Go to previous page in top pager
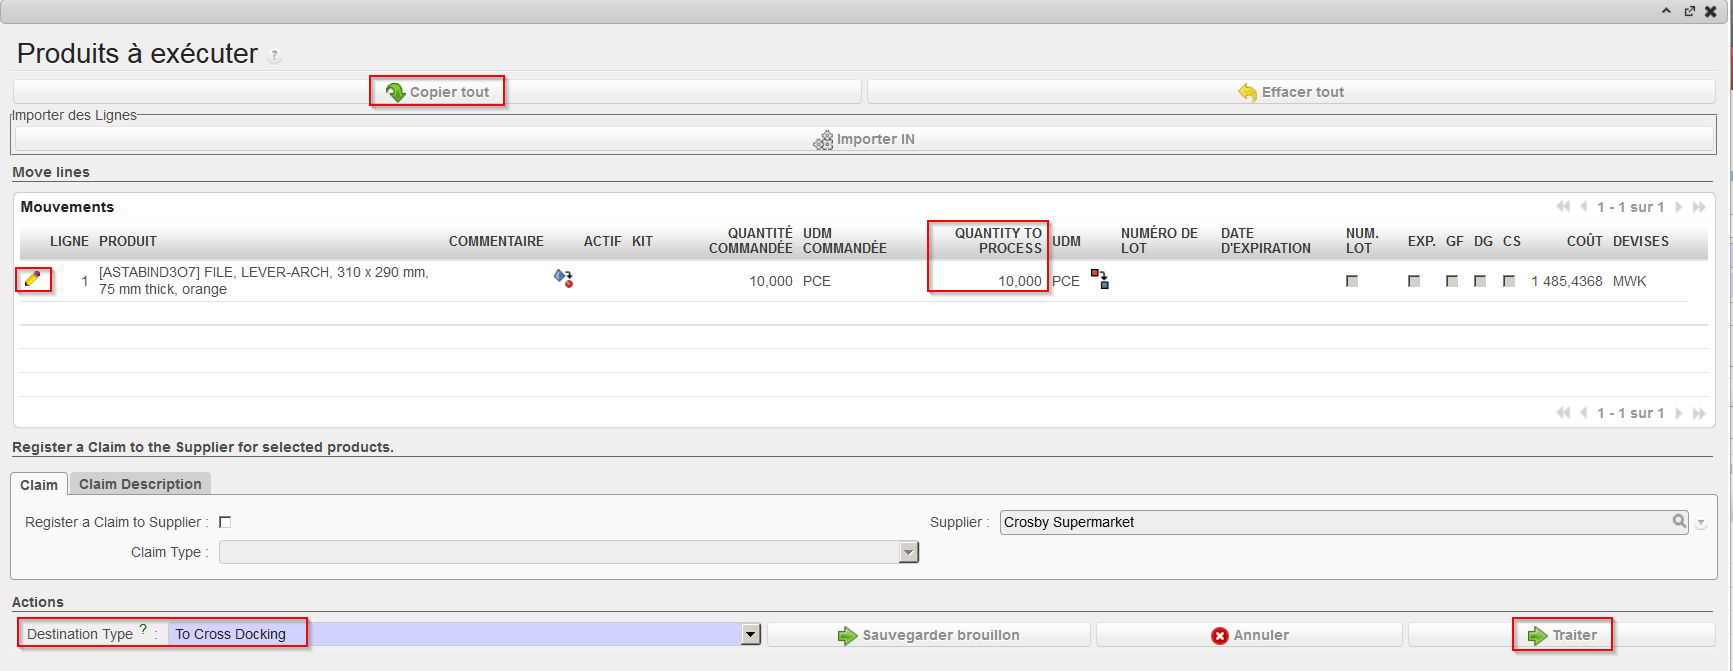The height and width of the screenshot is (671, 1733). [1584, 207]
